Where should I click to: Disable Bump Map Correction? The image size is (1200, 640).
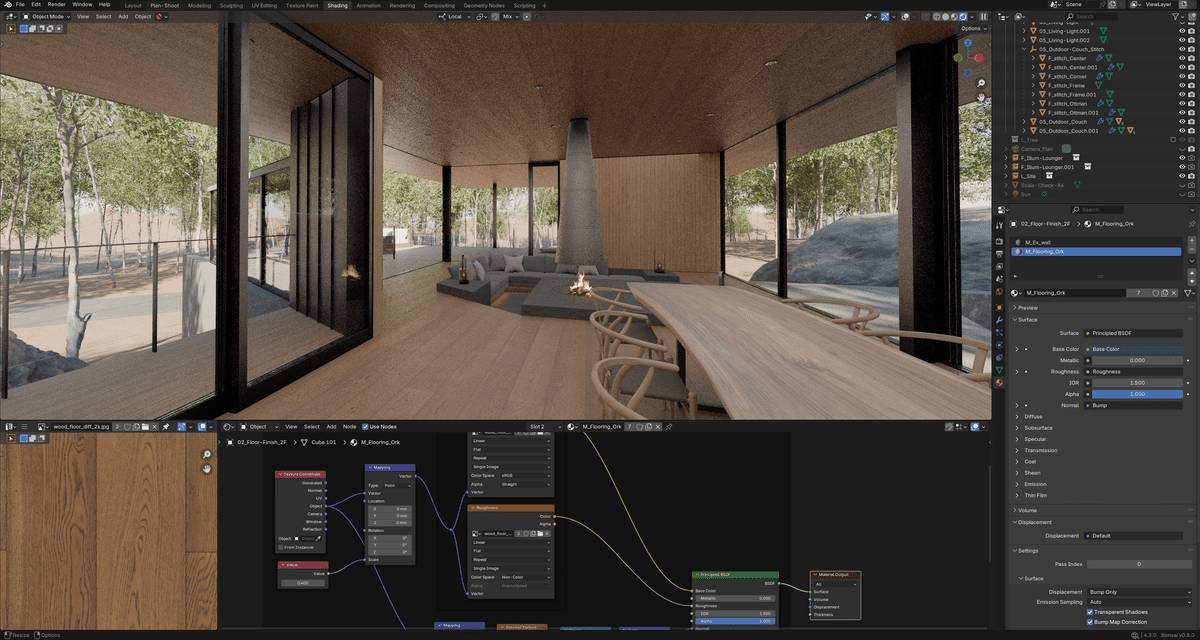pyautogui.click(x=1089, y=622)
